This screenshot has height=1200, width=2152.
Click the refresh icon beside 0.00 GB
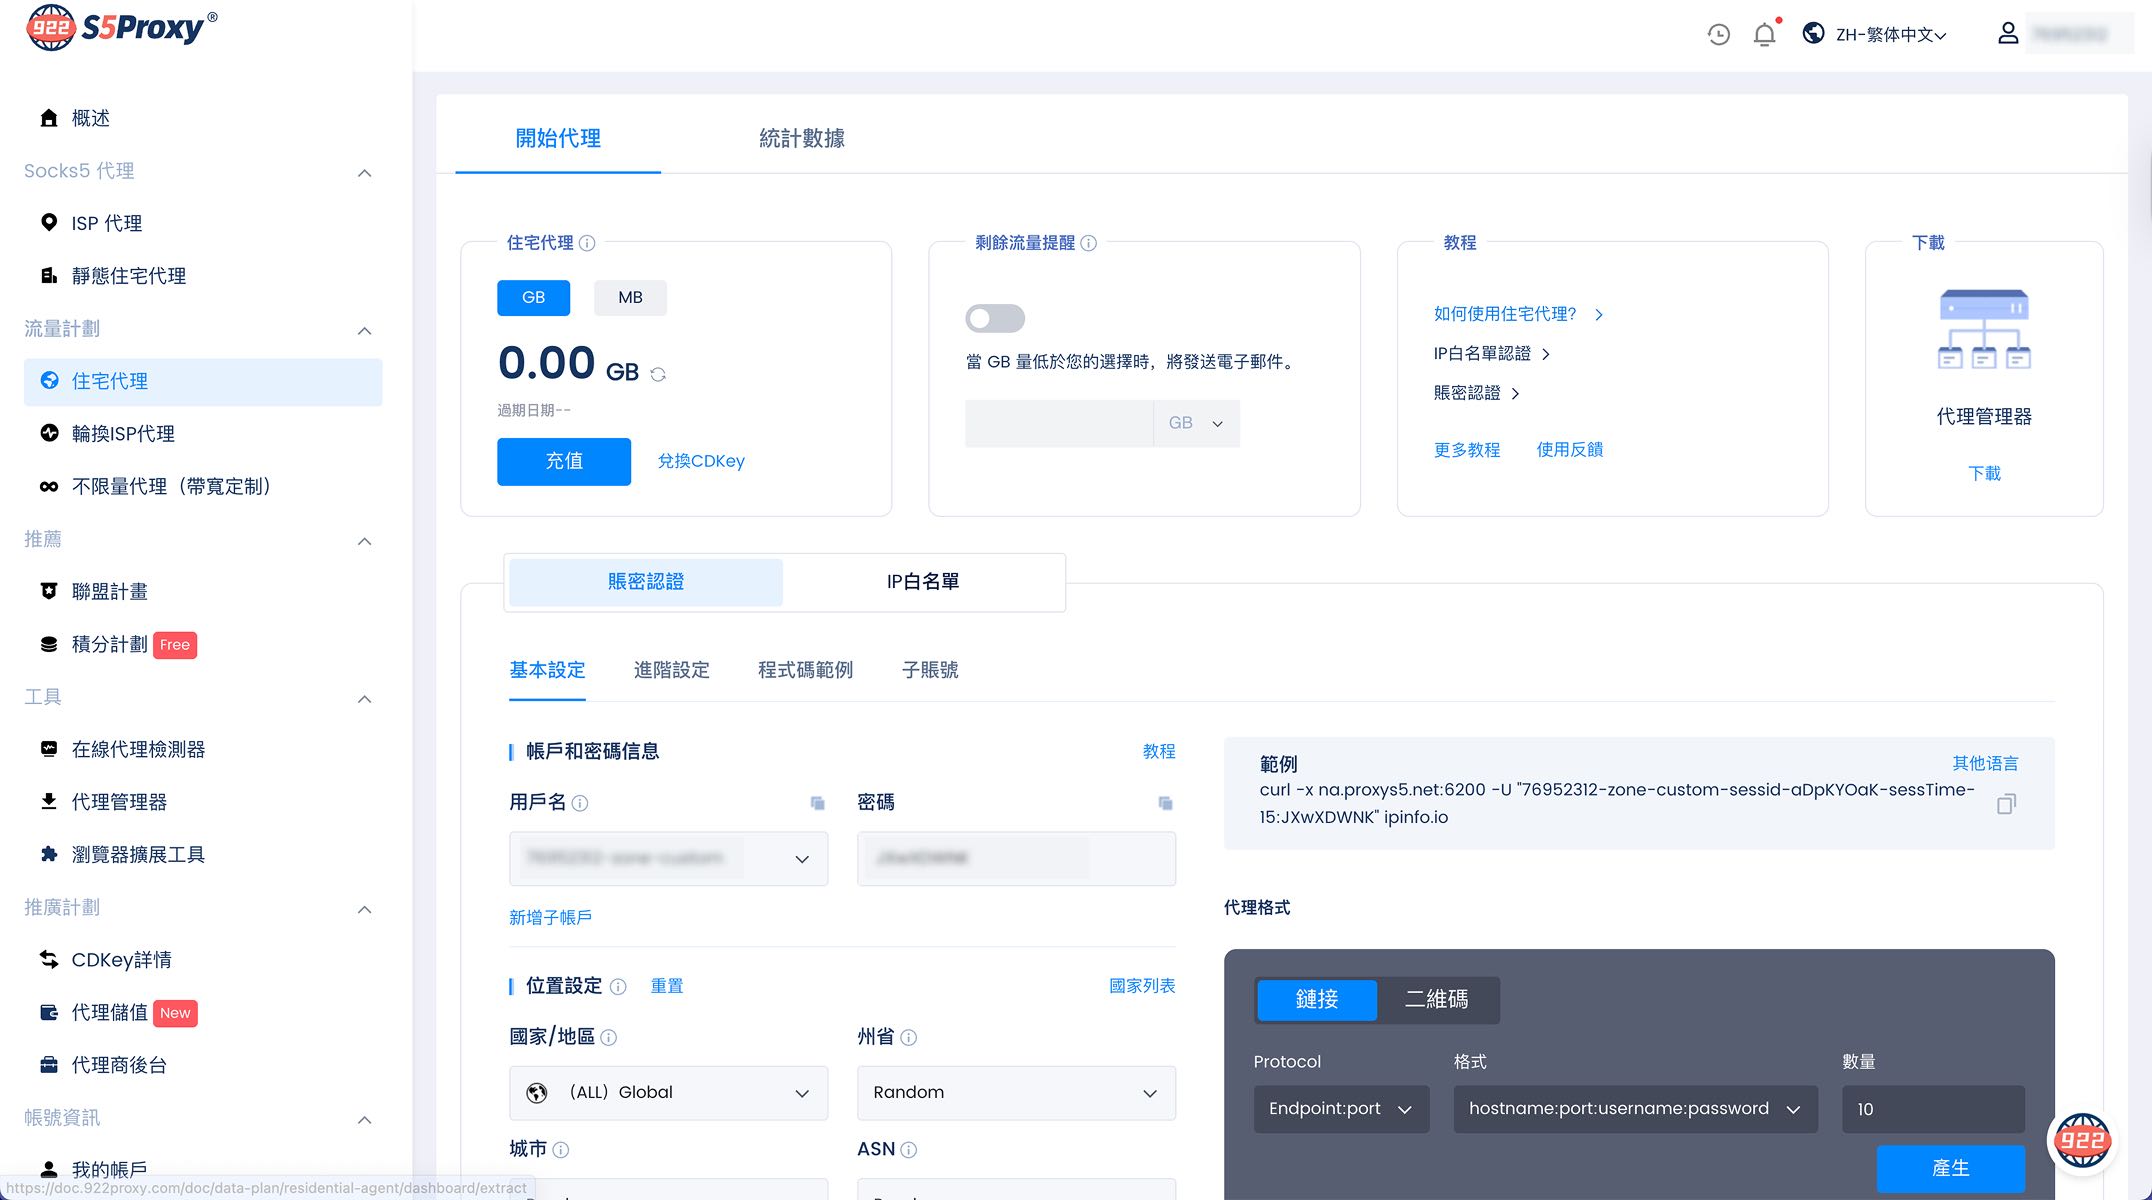tap(658, 374)
